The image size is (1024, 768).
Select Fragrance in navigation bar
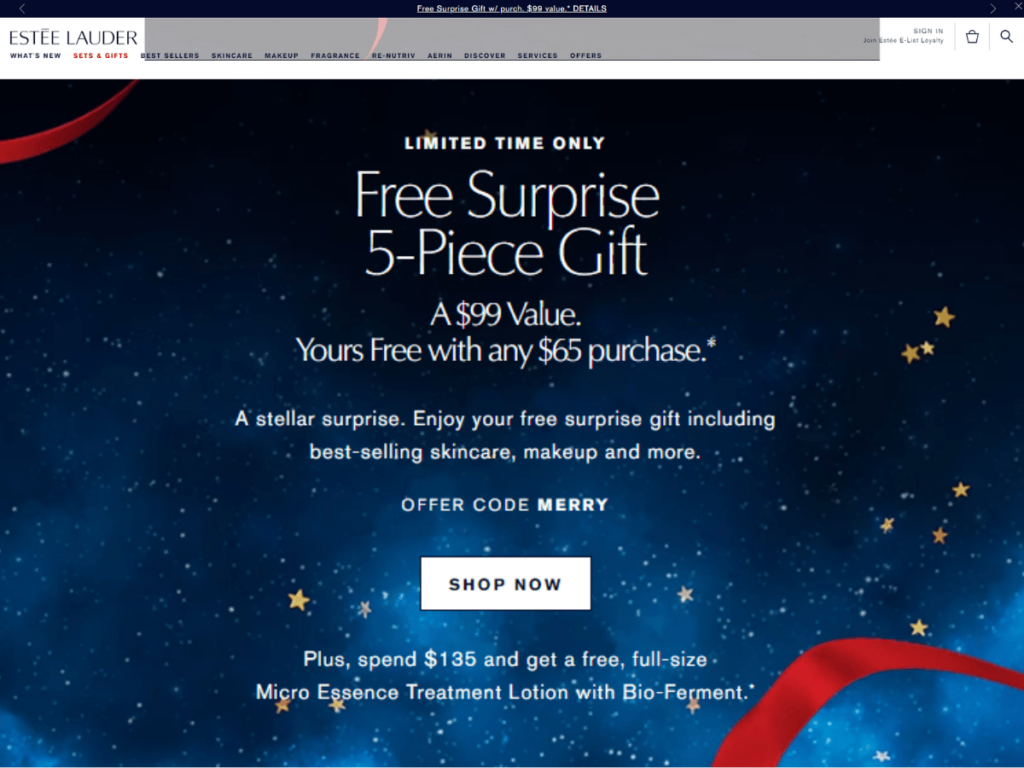coord(335,56)
